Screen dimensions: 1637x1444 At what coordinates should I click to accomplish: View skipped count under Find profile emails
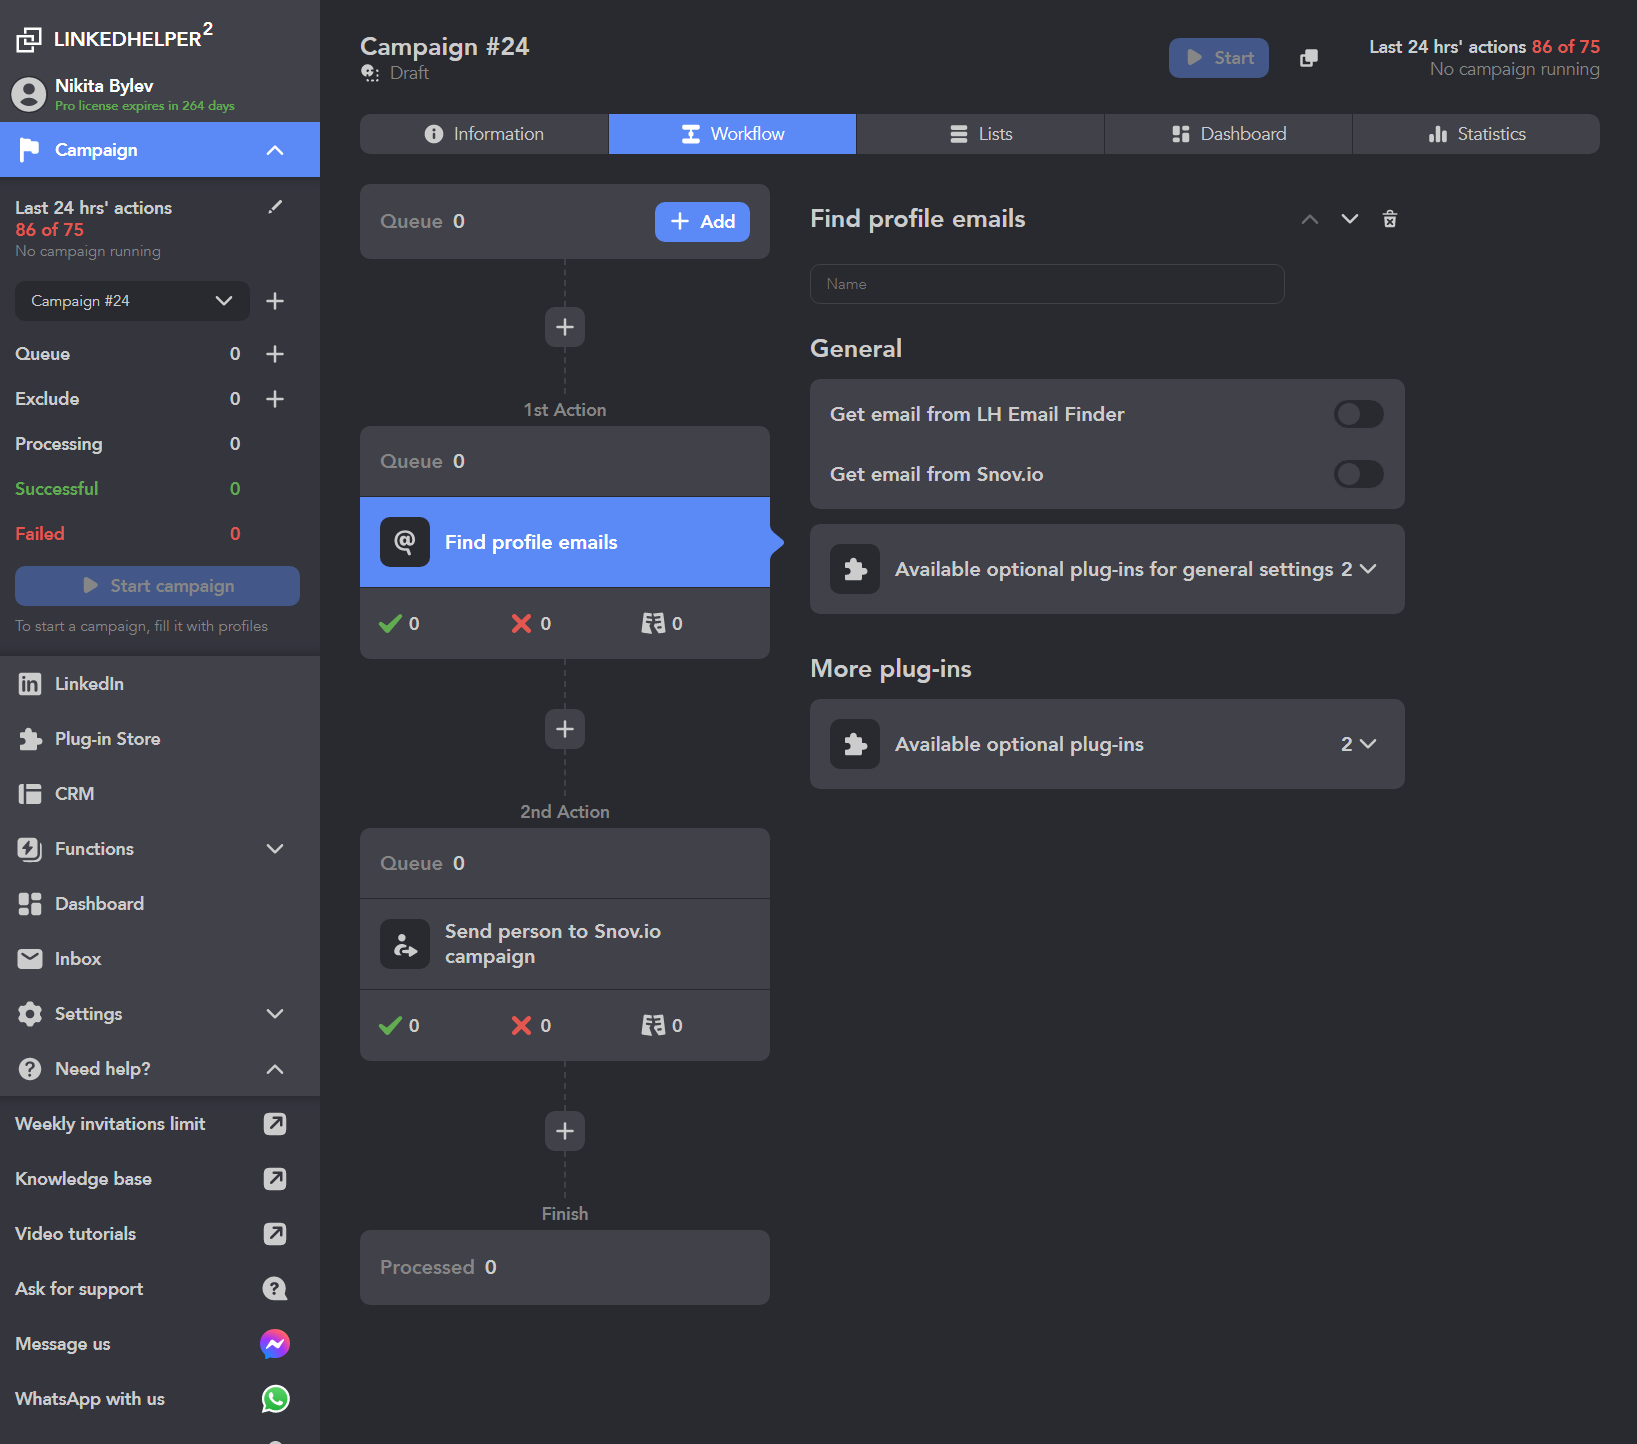pos(662,624)
